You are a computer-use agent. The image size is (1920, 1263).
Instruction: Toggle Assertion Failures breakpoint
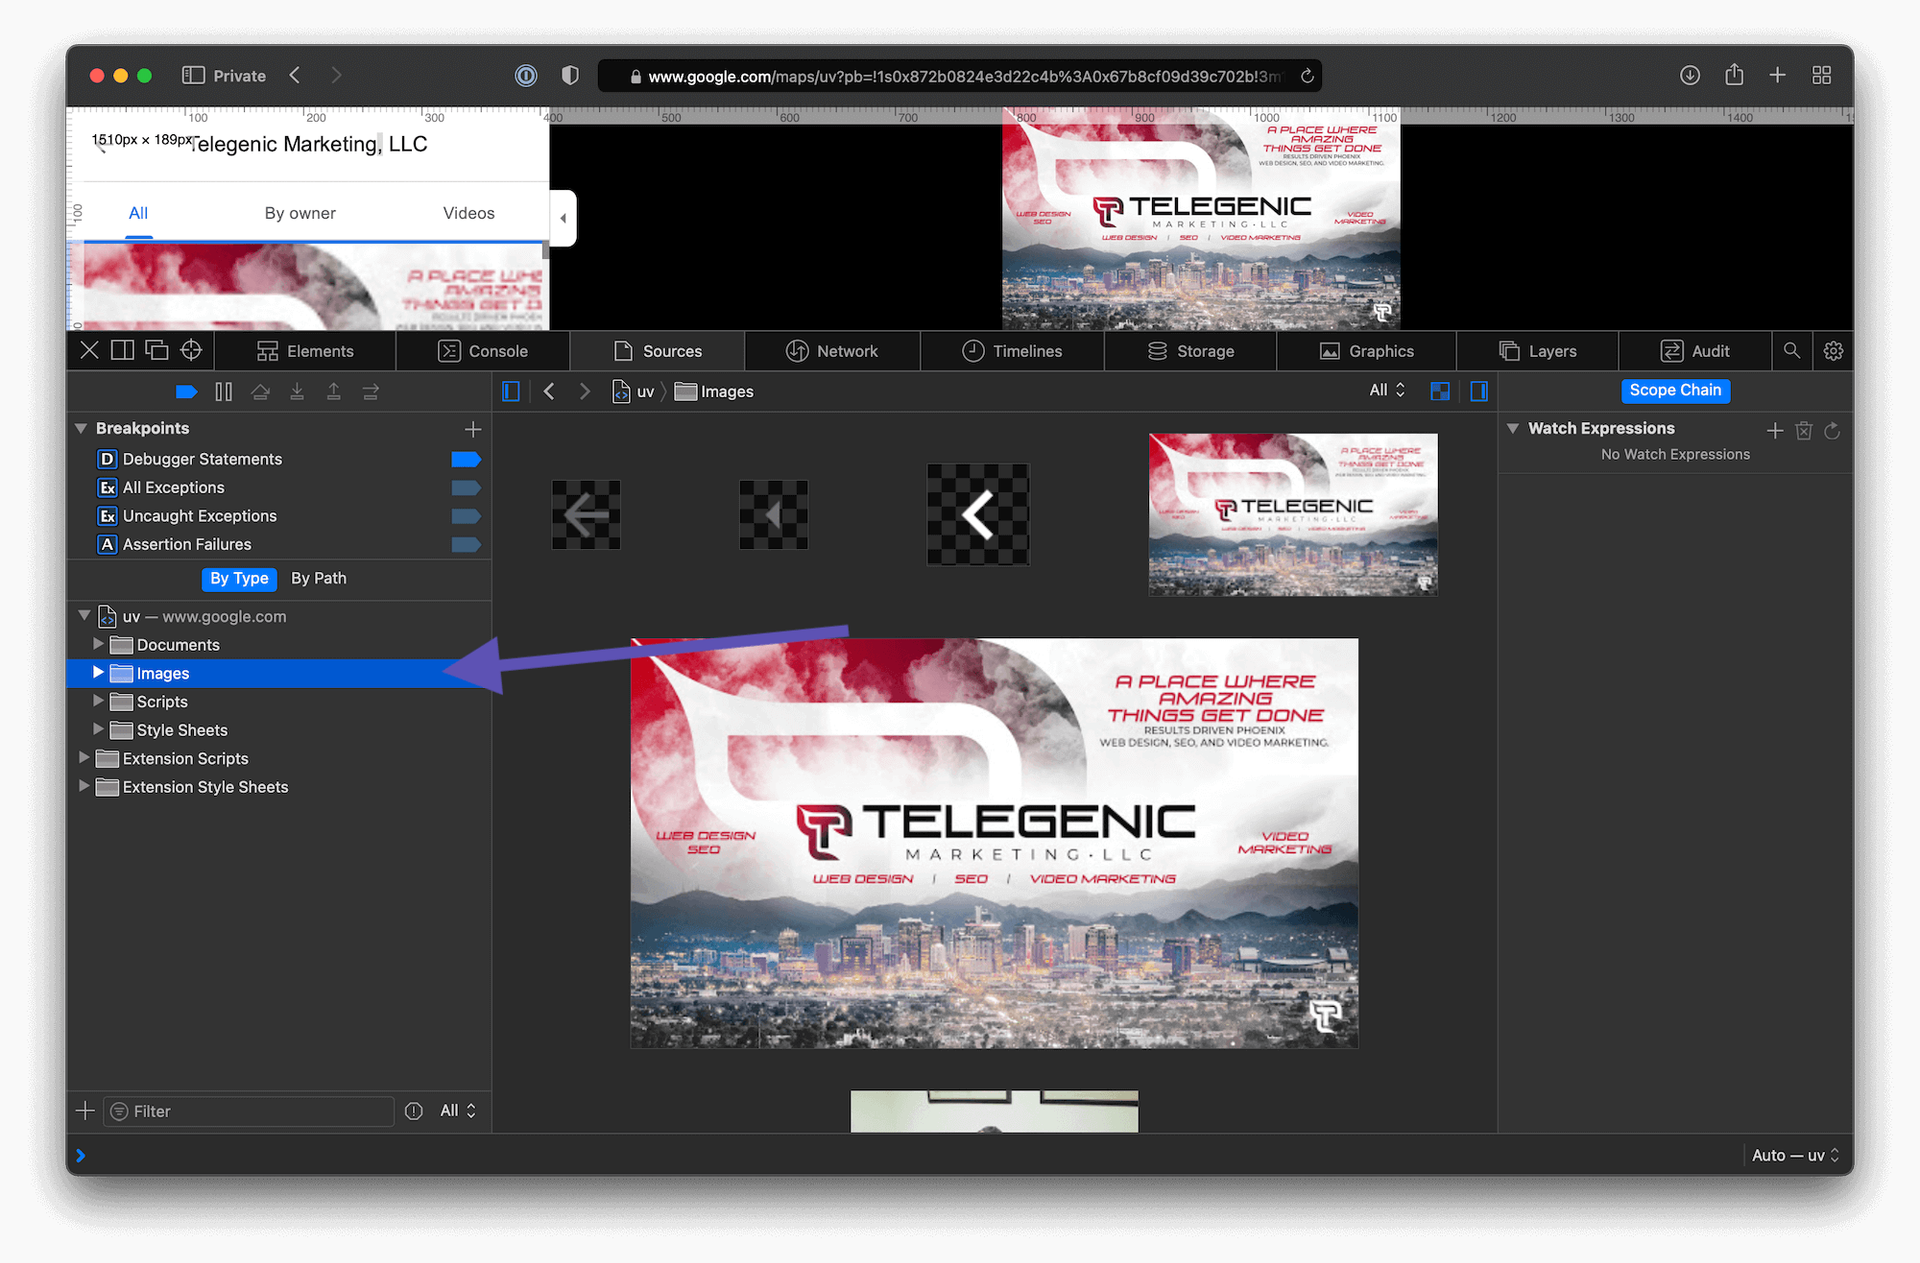tap(466, 545)
